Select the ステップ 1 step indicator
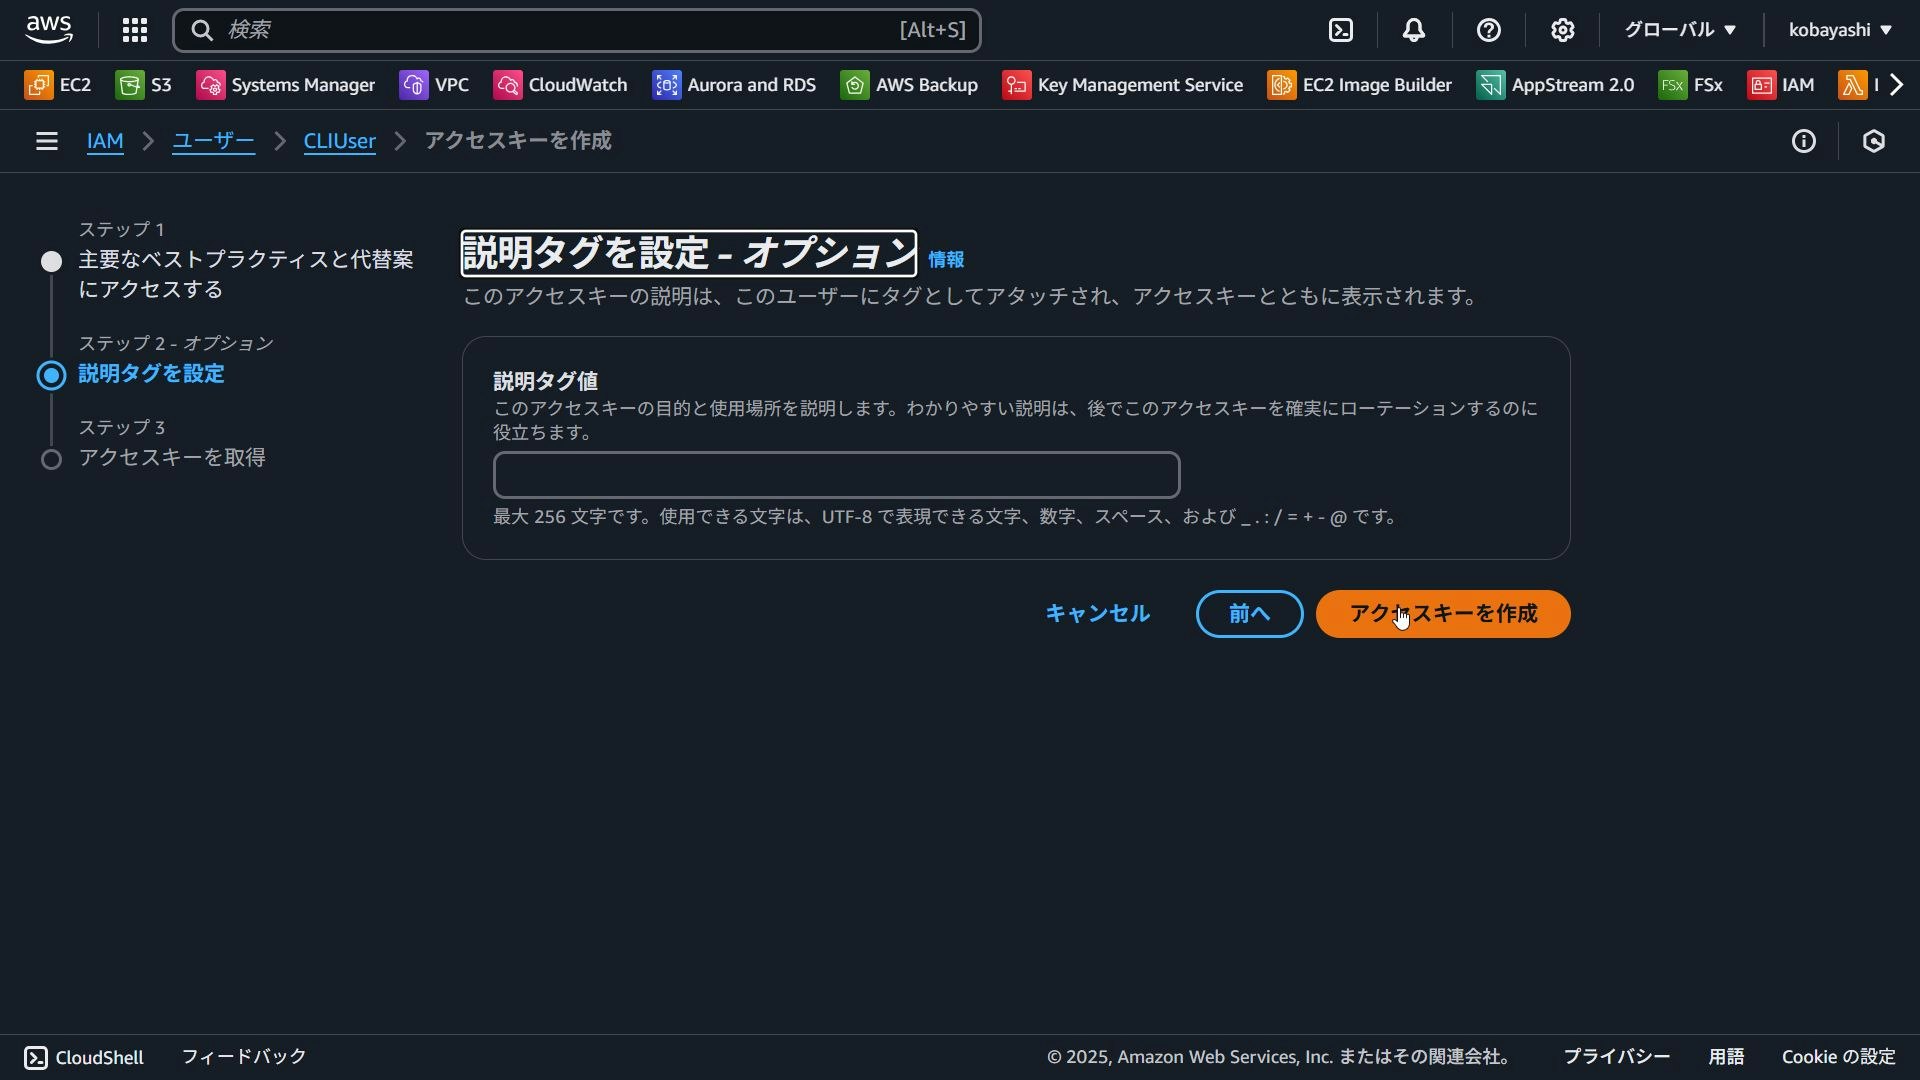Image resolution: width=1920 pixels, height=1080 pixels. coord(51,261)
